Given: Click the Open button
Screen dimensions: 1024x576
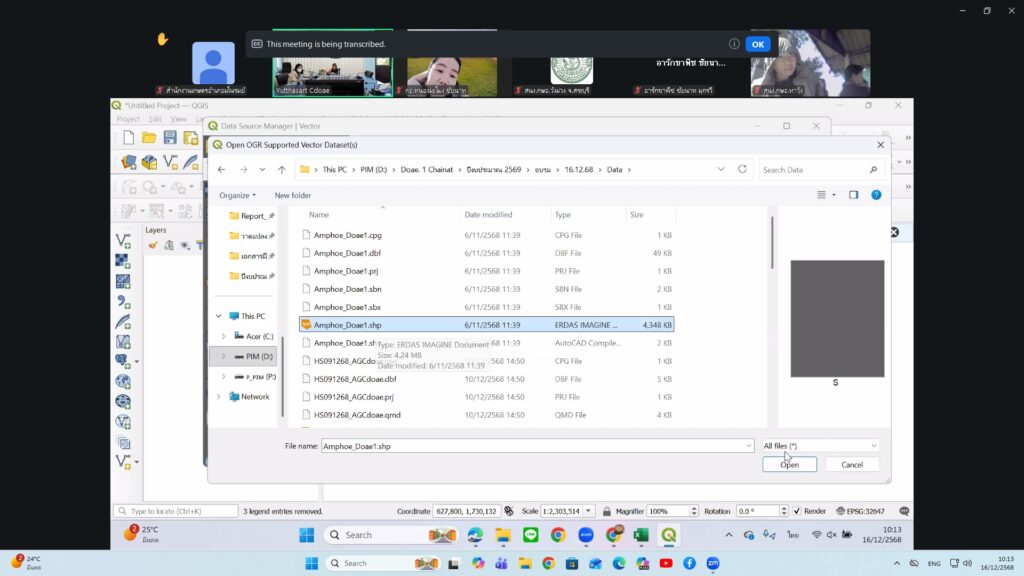Looking at the screenshot, I should click(789, 465).
